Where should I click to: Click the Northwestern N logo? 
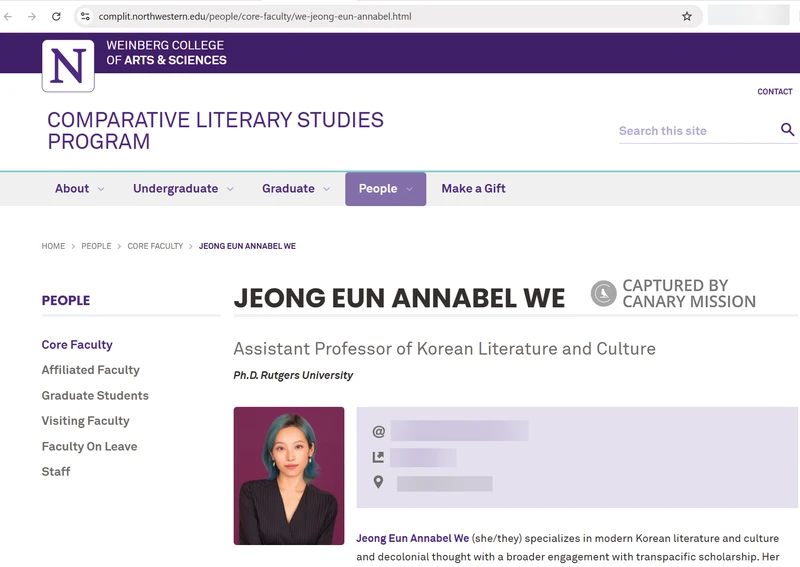[68, 66]
